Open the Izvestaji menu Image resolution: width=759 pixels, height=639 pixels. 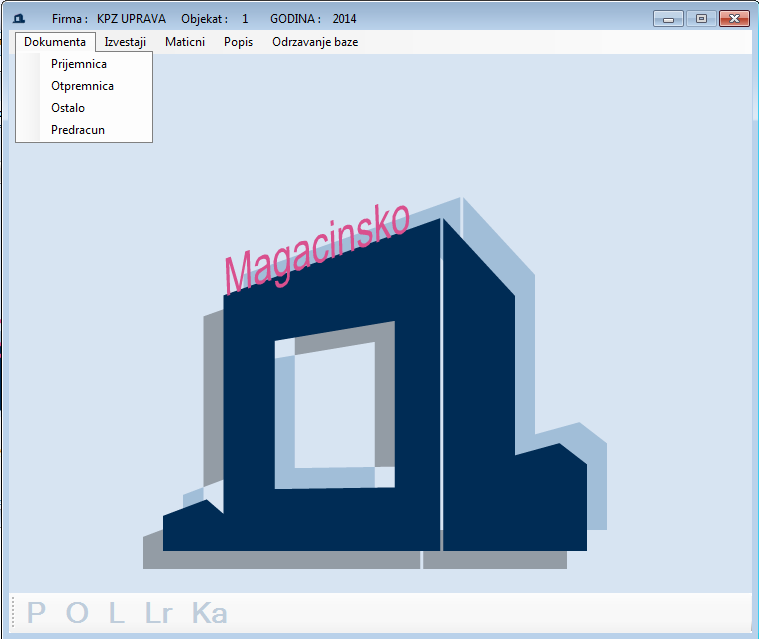125,42
